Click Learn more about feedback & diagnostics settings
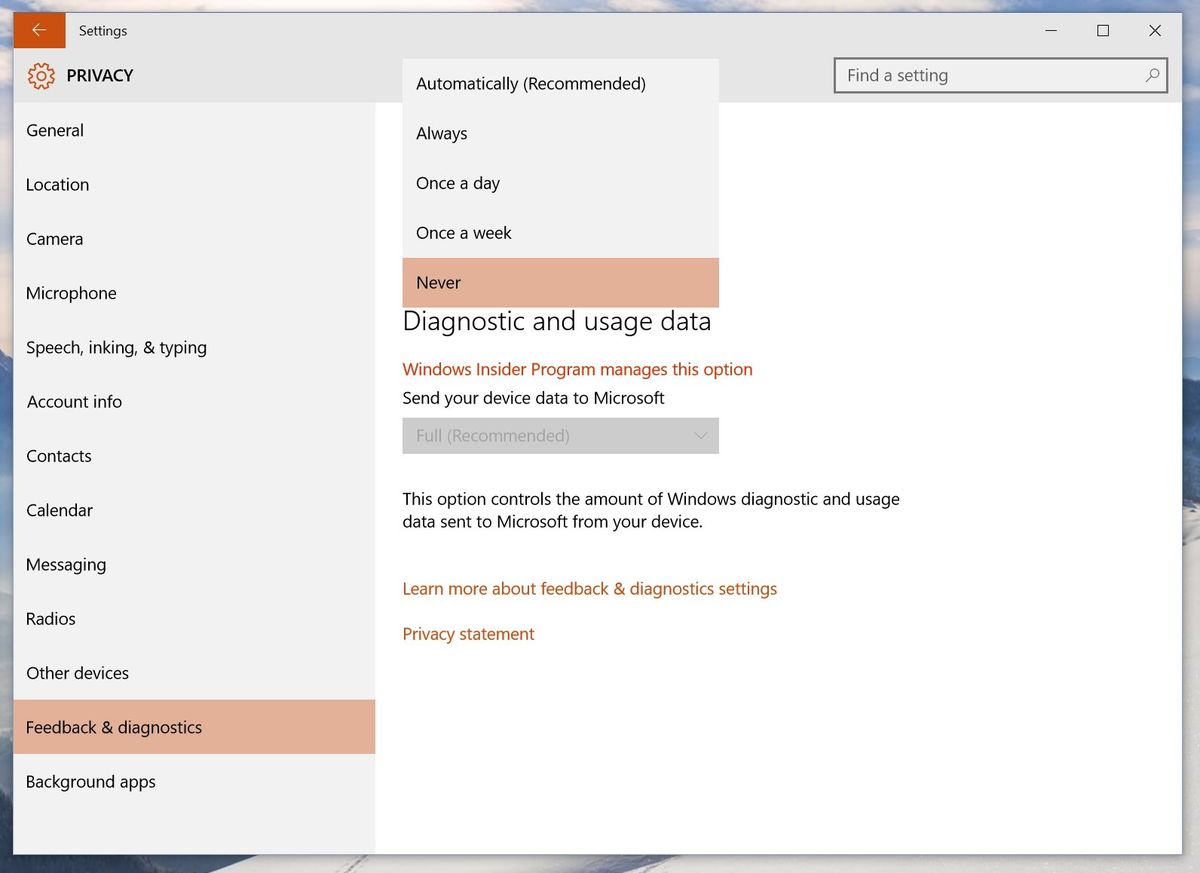The image size is (1200, 873). (590, 588)
